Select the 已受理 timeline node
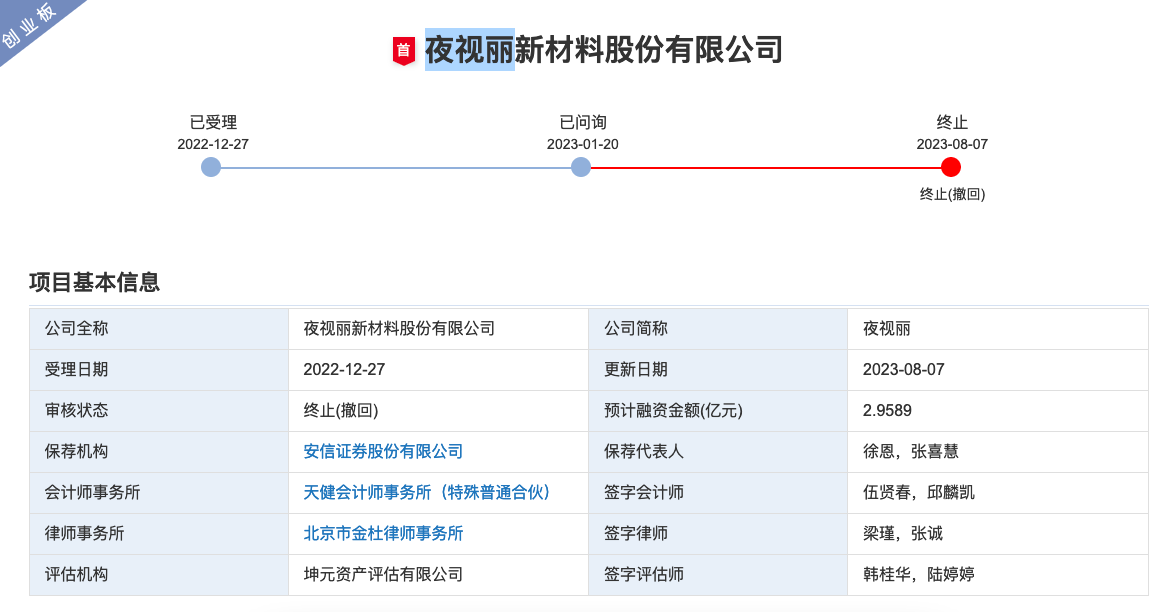The height and width of the screenshot is (612, 1165). tap(211, 167)
